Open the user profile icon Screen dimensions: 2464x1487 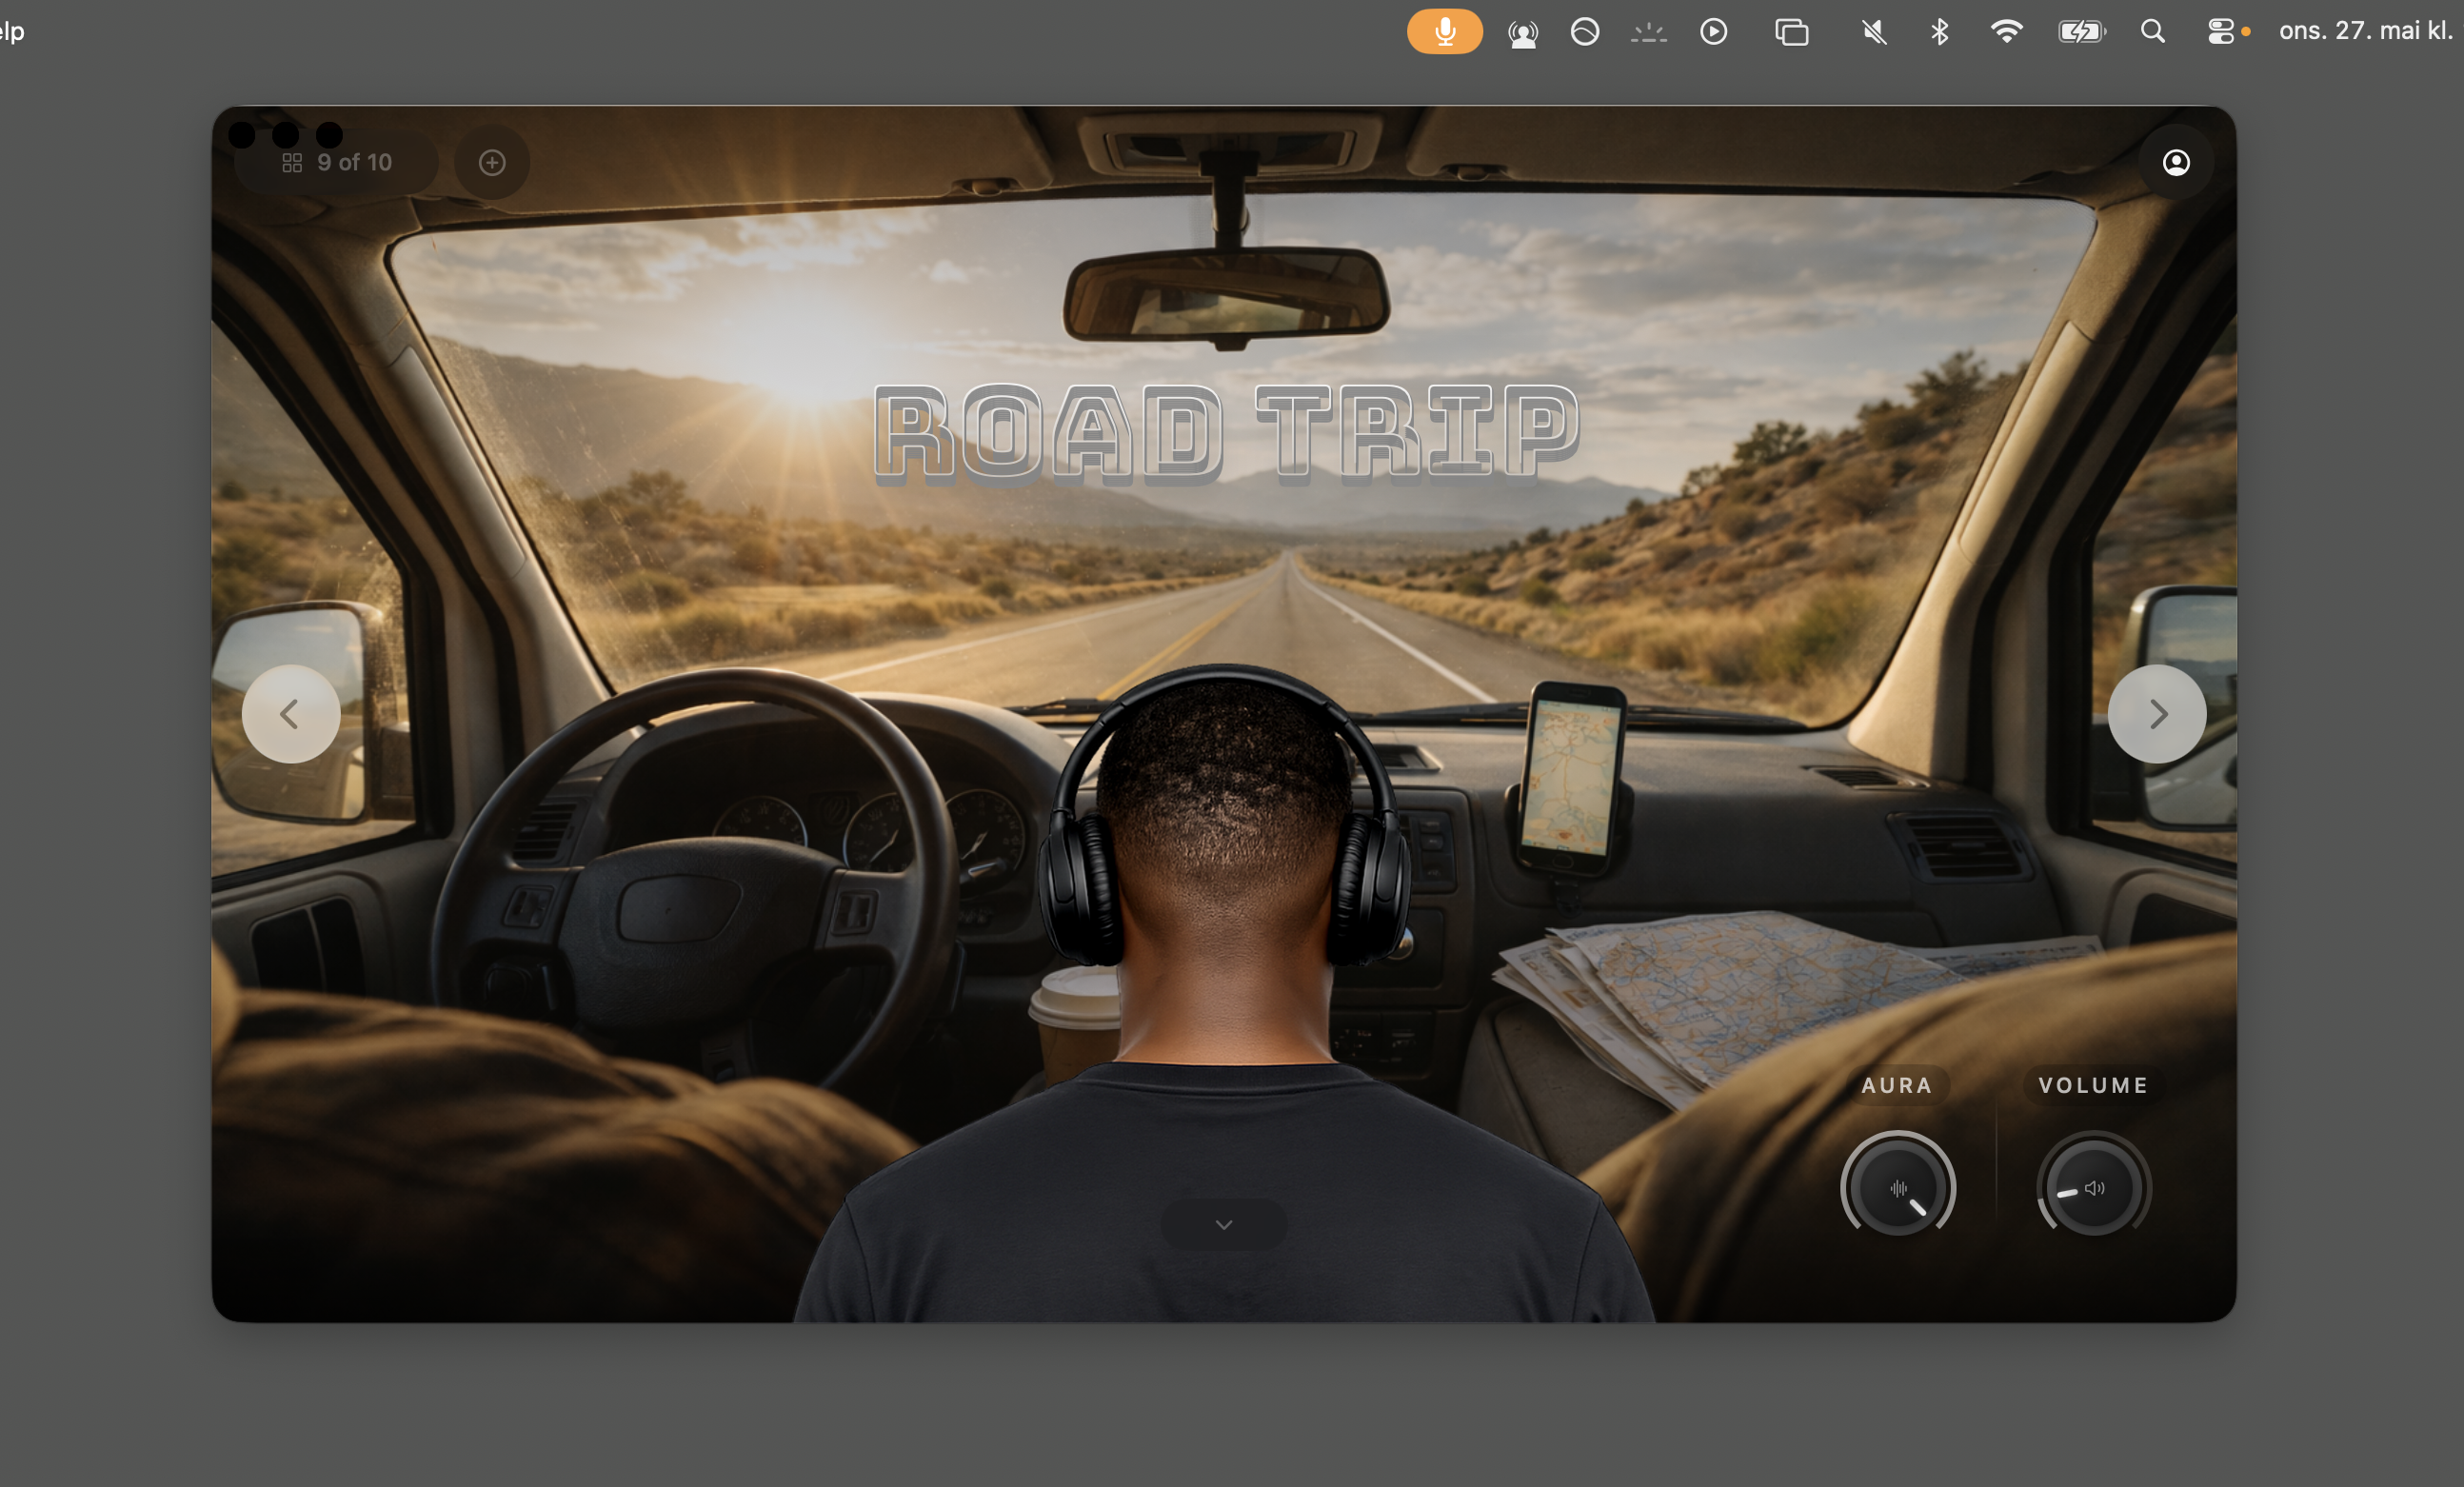2176,162
